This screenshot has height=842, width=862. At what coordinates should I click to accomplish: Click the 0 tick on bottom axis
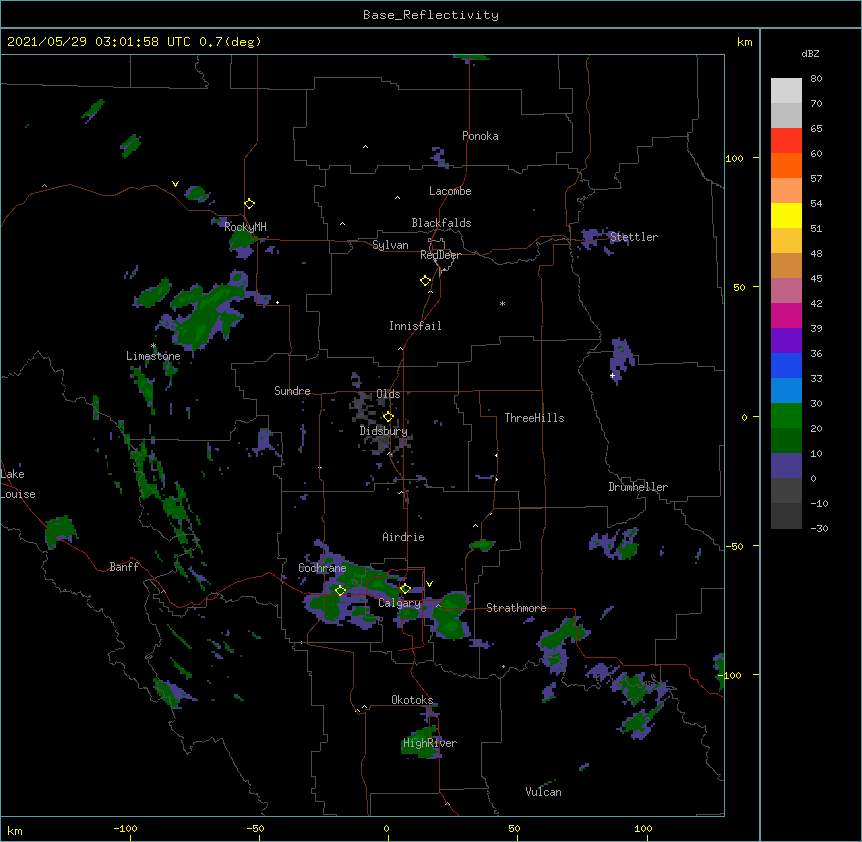pos(386,828)
